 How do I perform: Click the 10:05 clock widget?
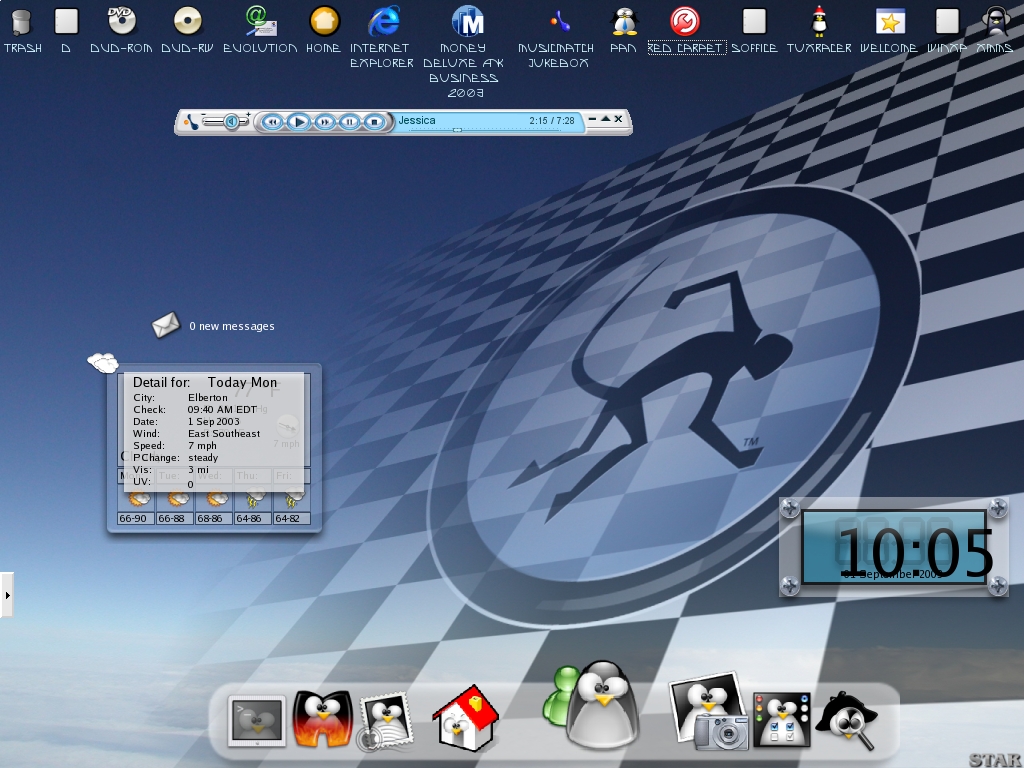pyautogui.click(x=894, y=547)
